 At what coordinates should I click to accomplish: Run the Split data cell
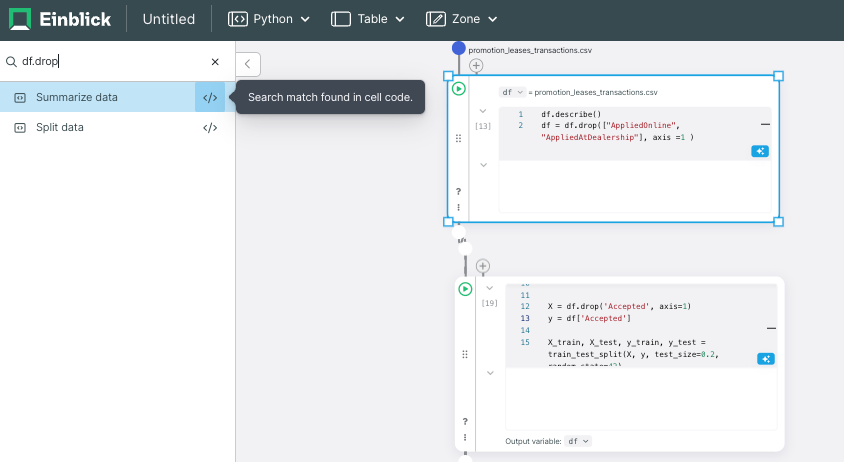pyautogui.click(x=465, y=289)
